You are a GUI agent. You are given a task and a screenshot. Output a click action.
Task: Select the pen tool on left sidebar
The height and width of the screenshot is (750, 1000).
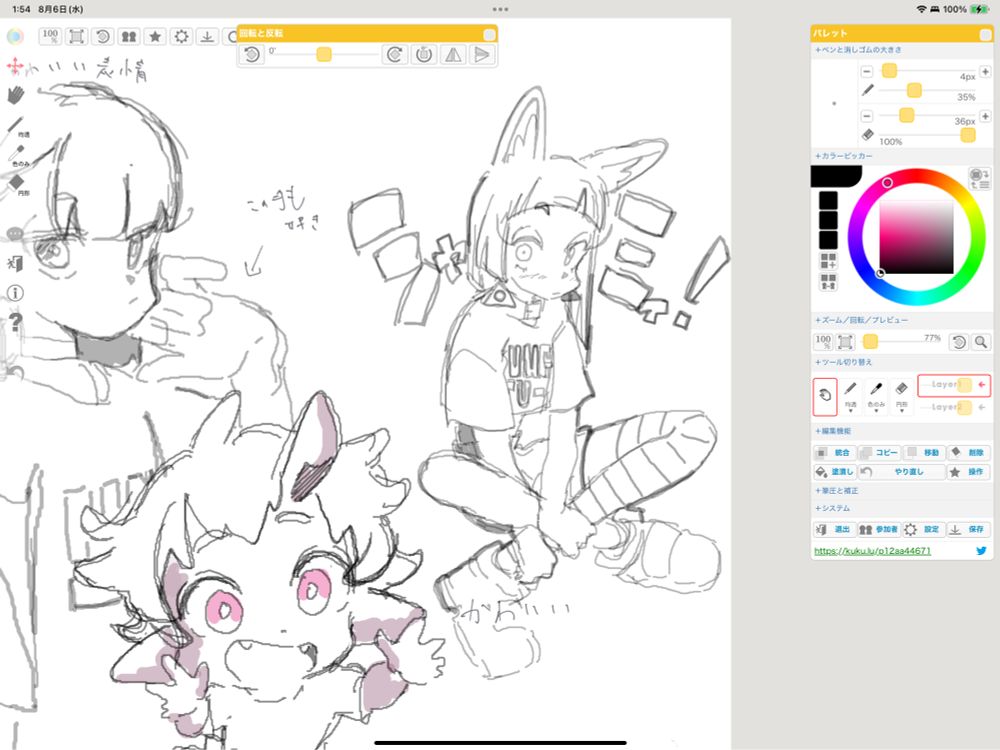point(15,126)
